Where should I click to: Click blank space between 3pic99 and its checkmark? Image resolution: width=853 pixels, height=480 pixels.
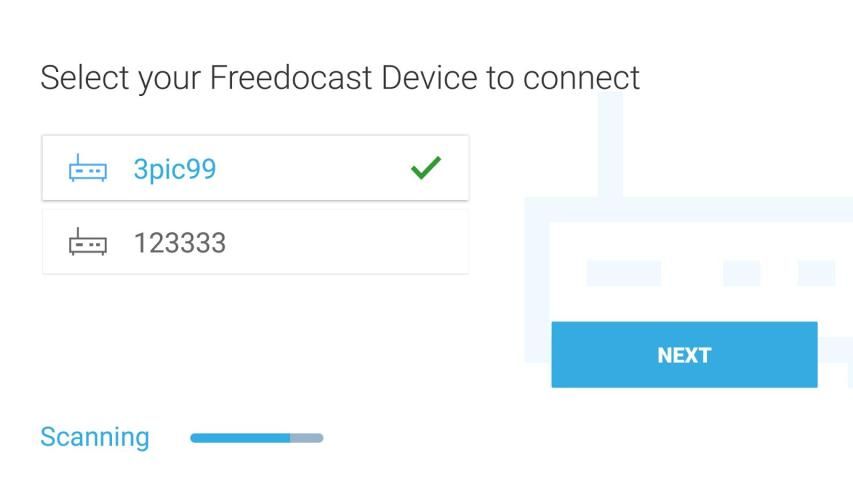coord(310,169)
